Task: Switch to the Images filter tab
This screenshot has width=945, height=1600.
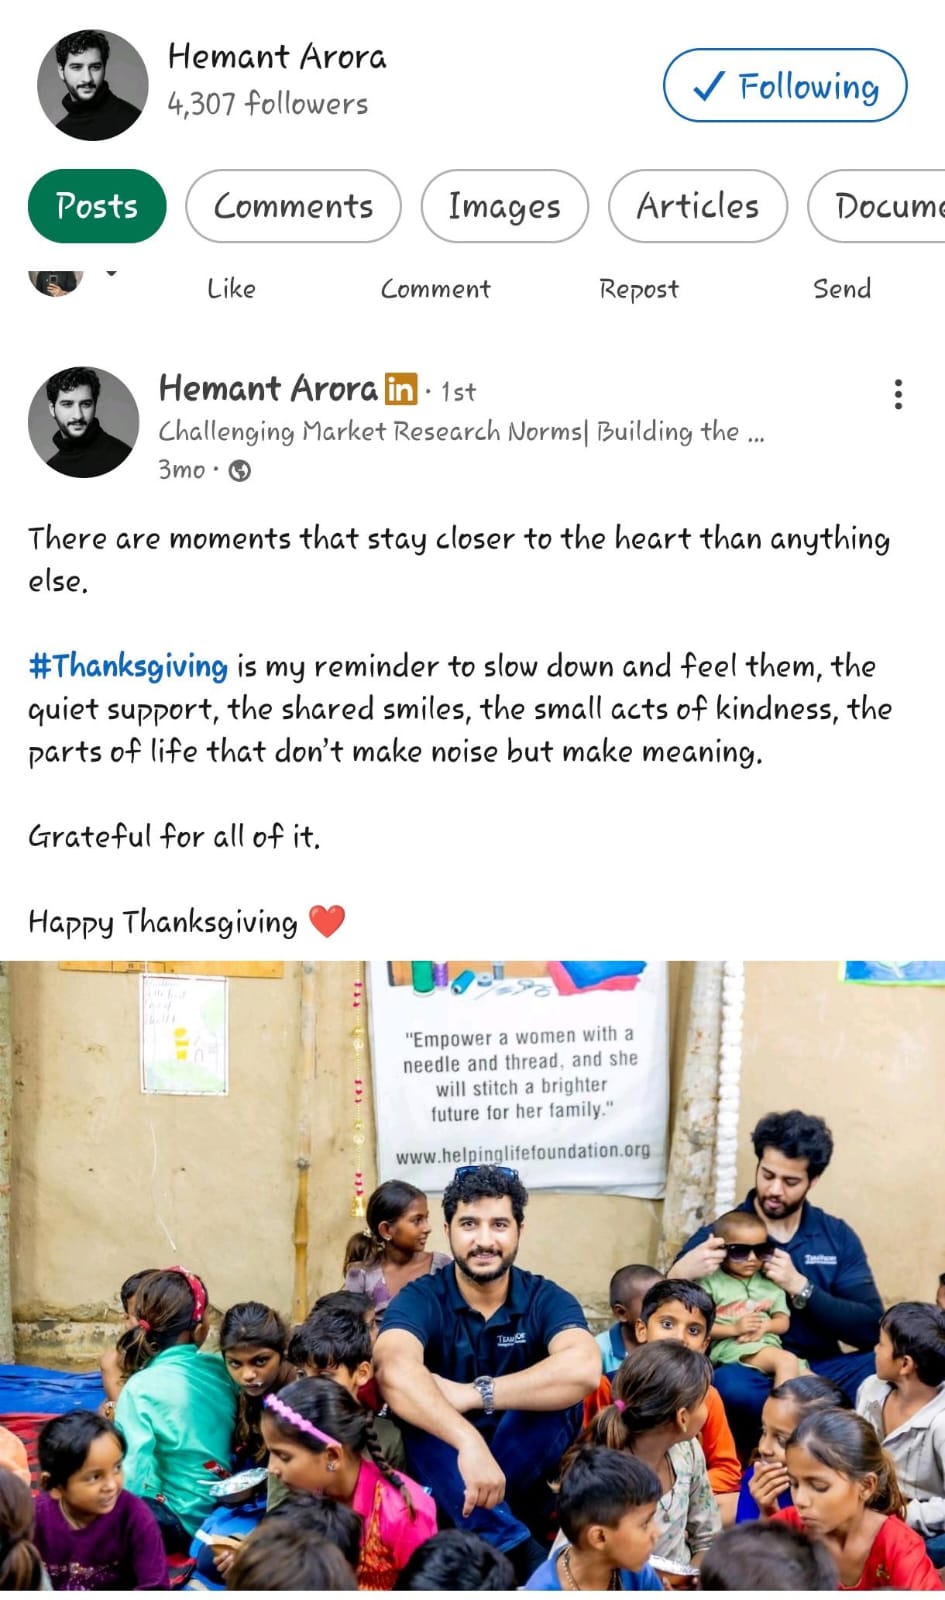Action: coord(504,206)
